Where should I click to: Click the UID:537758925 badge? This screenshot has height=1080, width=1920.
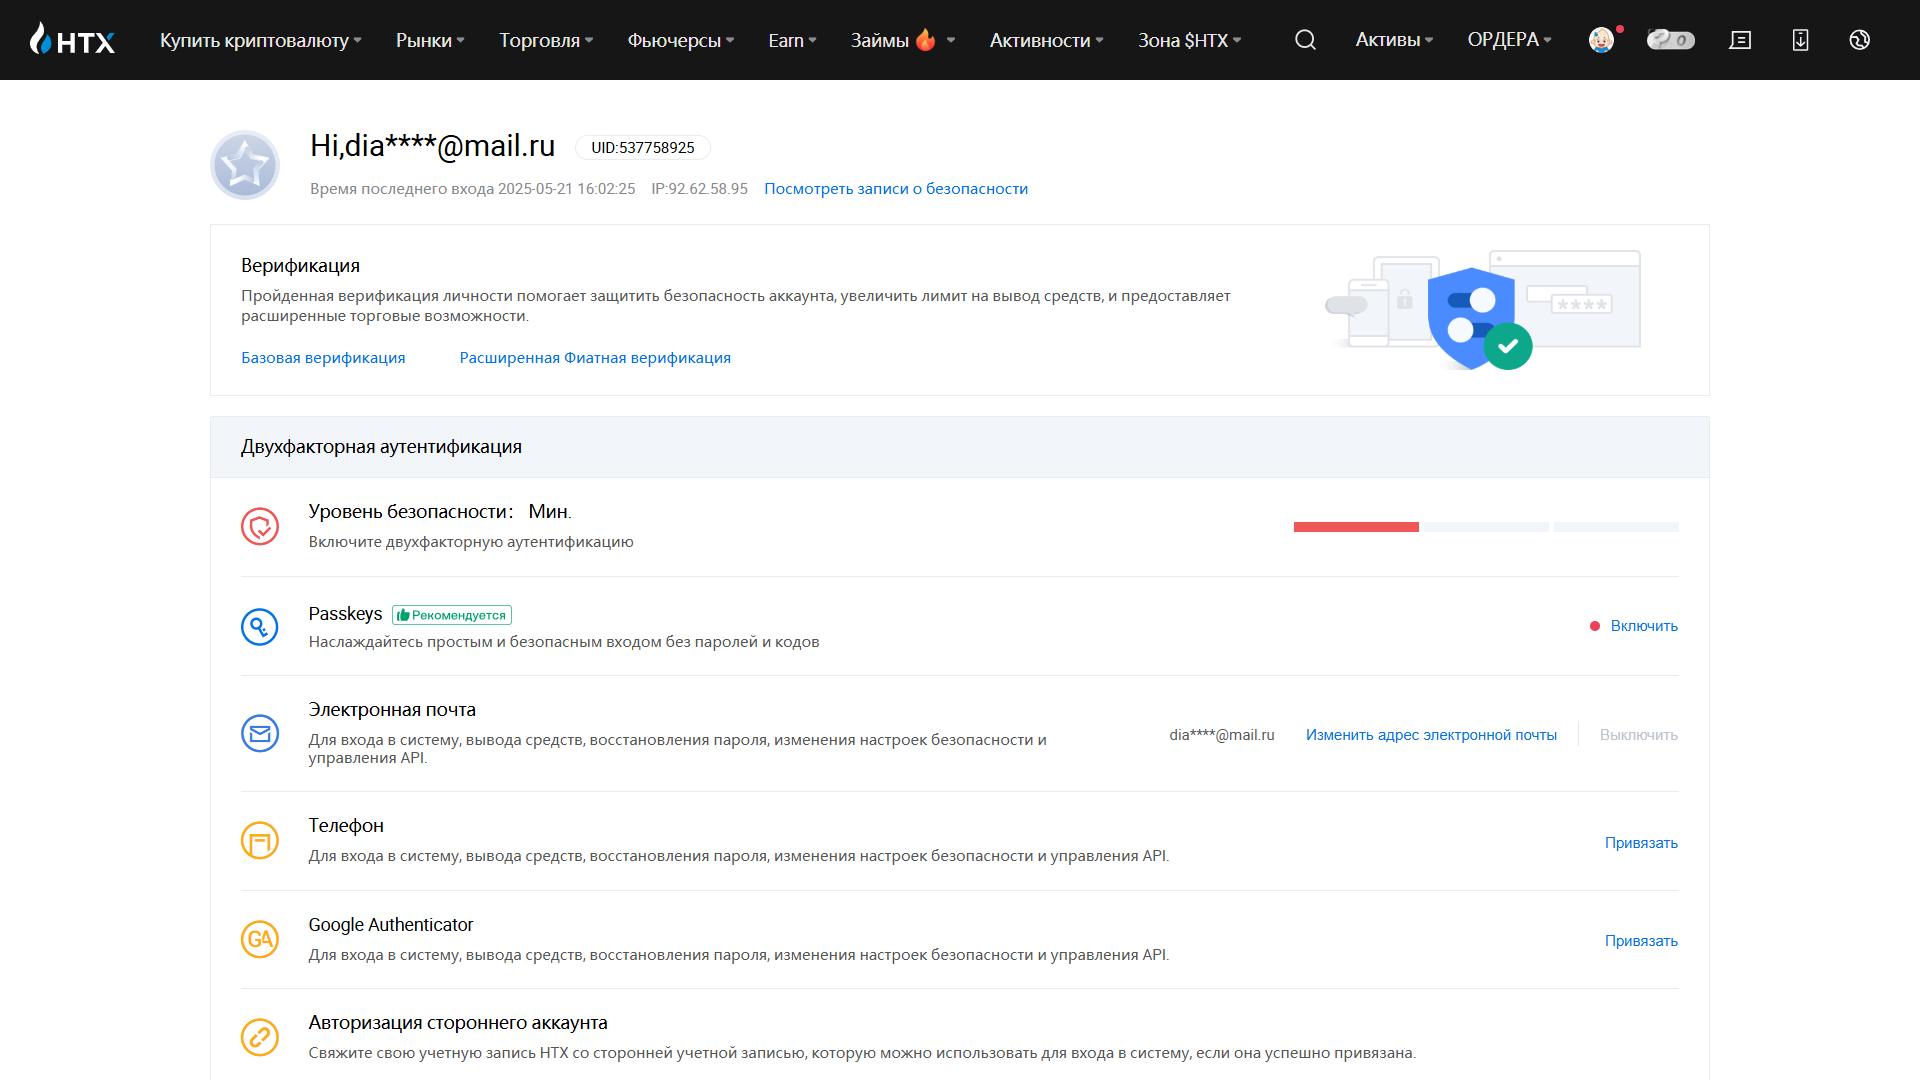[642, 148]
